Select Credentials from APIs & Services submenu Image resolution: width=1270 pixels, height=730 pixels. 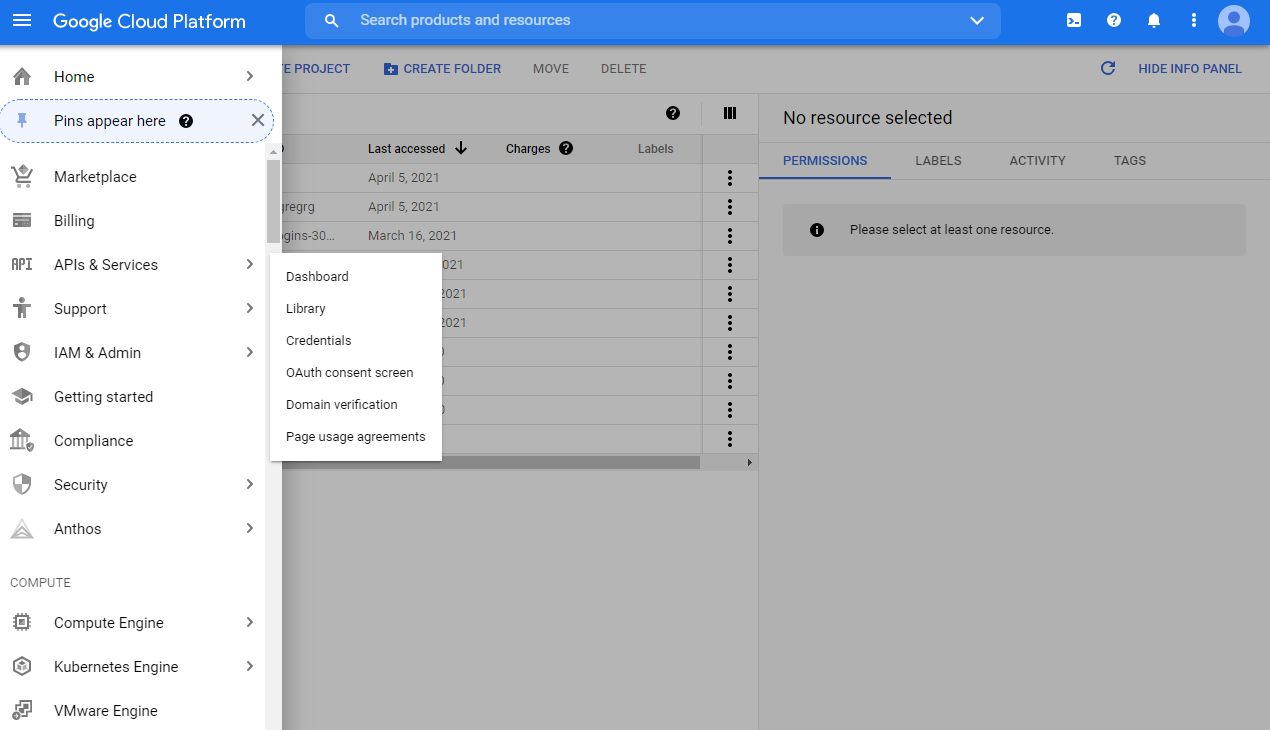click(x=319, y=341)
